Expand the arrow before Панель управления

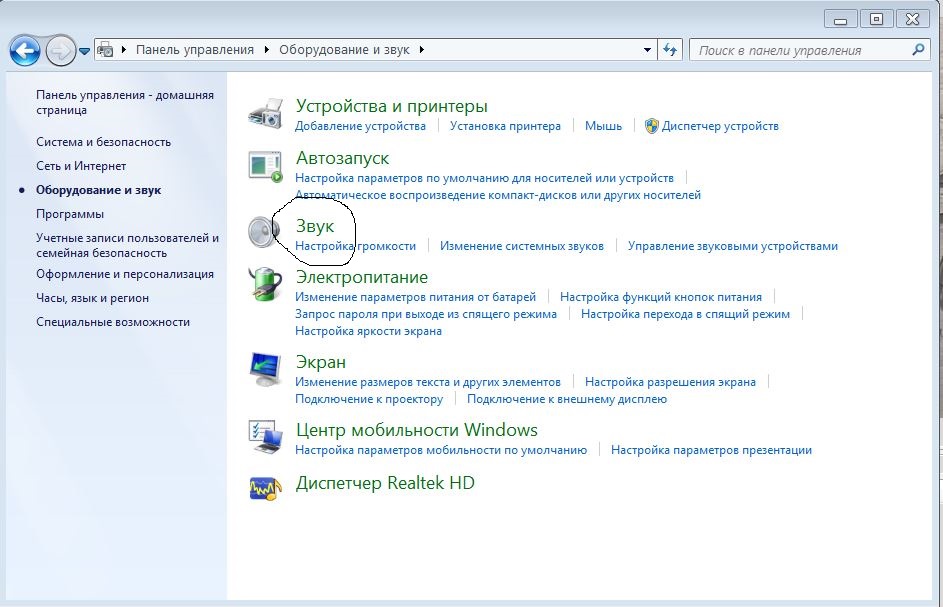click(124, 50)
